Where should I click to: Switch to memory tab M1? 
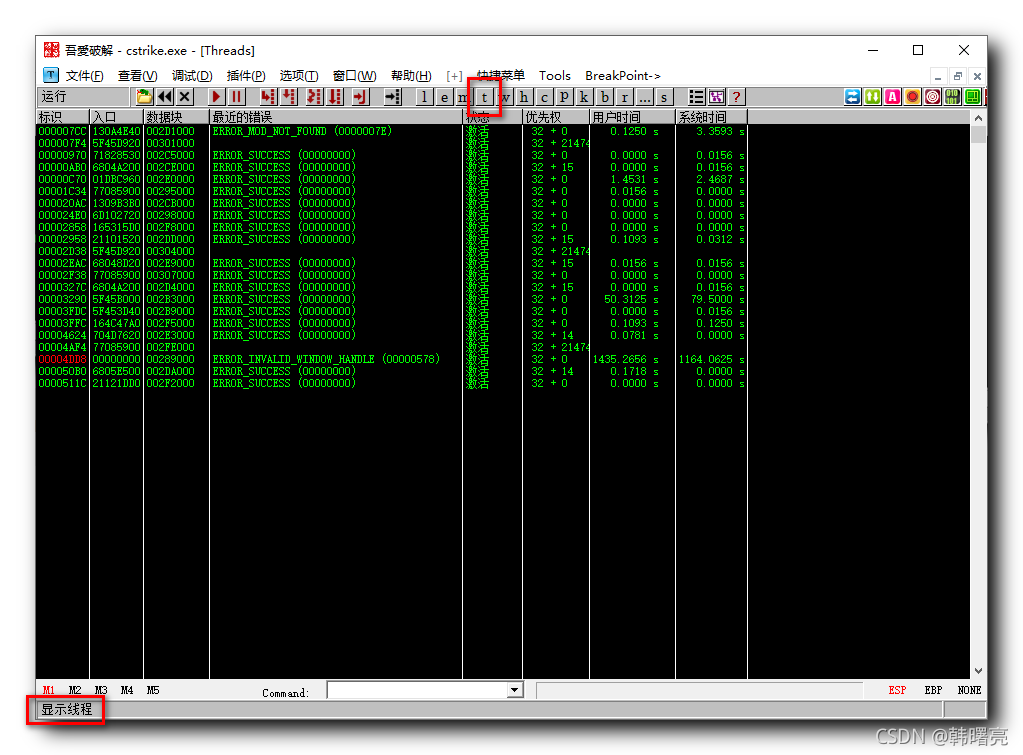coord(49,690)
